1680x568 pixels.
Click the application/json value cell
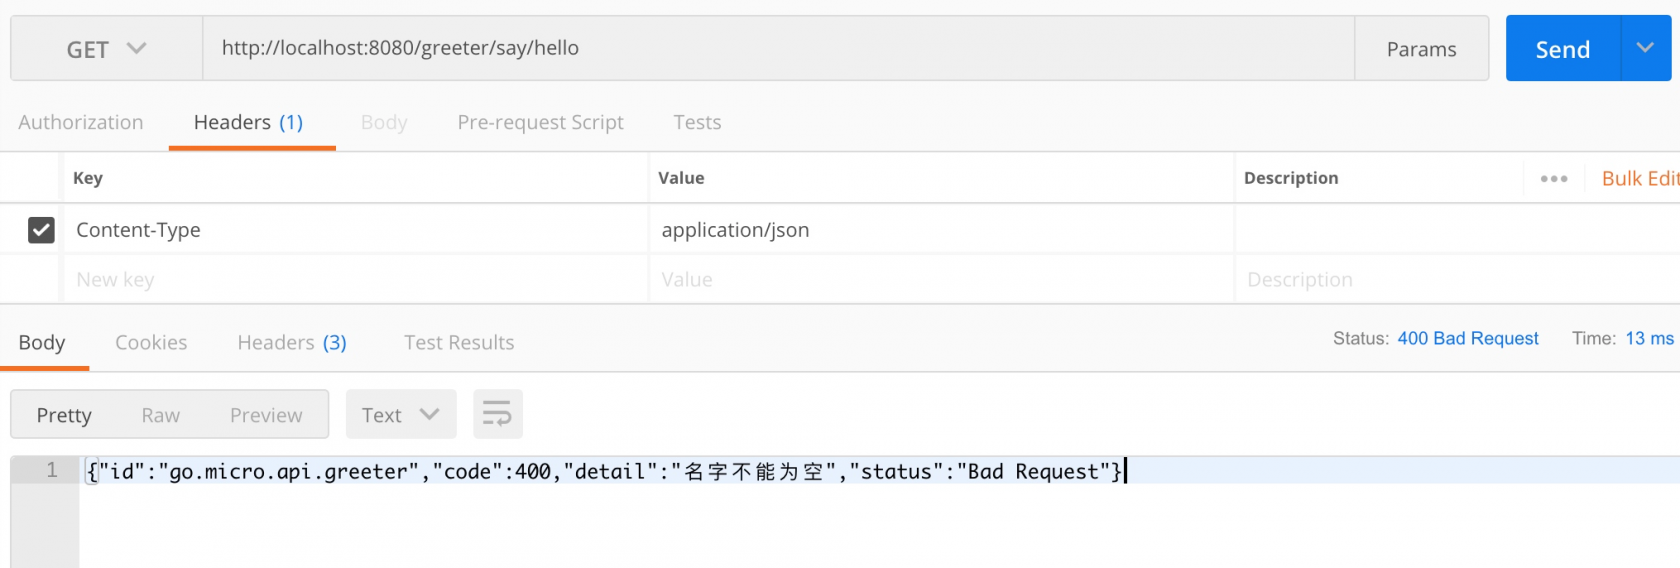[x=941, y=230]
